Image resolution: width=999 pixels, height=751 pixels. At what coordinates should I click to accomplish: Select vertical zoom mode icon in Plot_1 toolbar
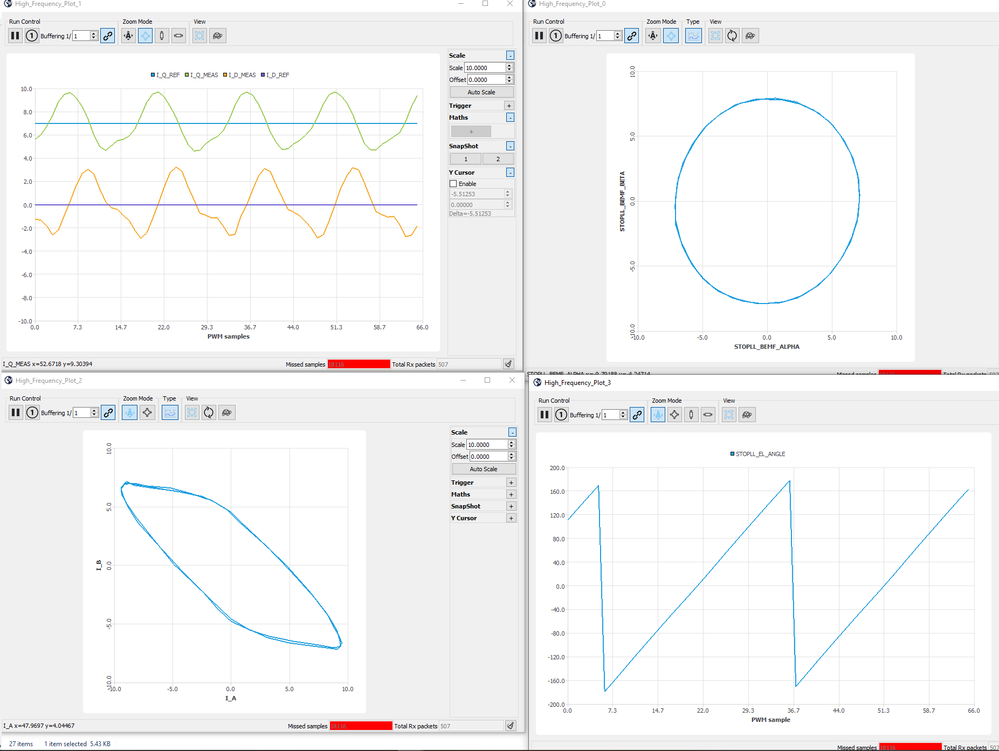click(162, 36)
